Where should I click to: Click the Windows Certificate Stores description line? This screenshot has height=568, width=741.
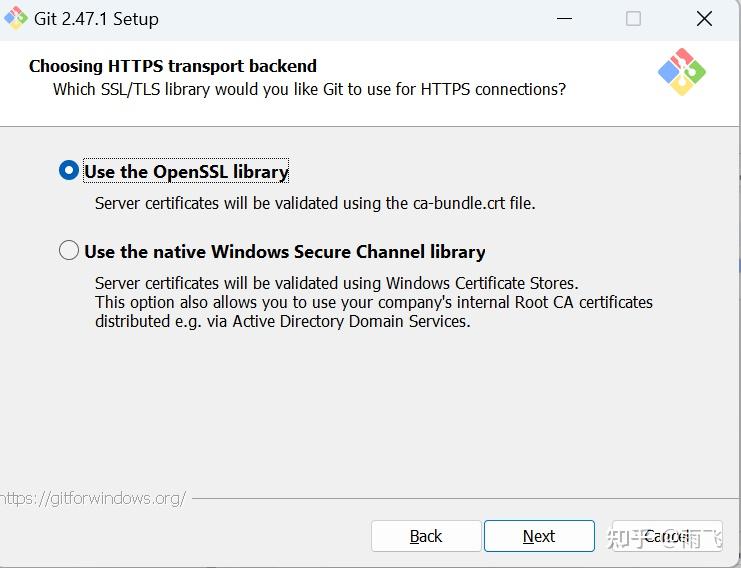point(336,283)
